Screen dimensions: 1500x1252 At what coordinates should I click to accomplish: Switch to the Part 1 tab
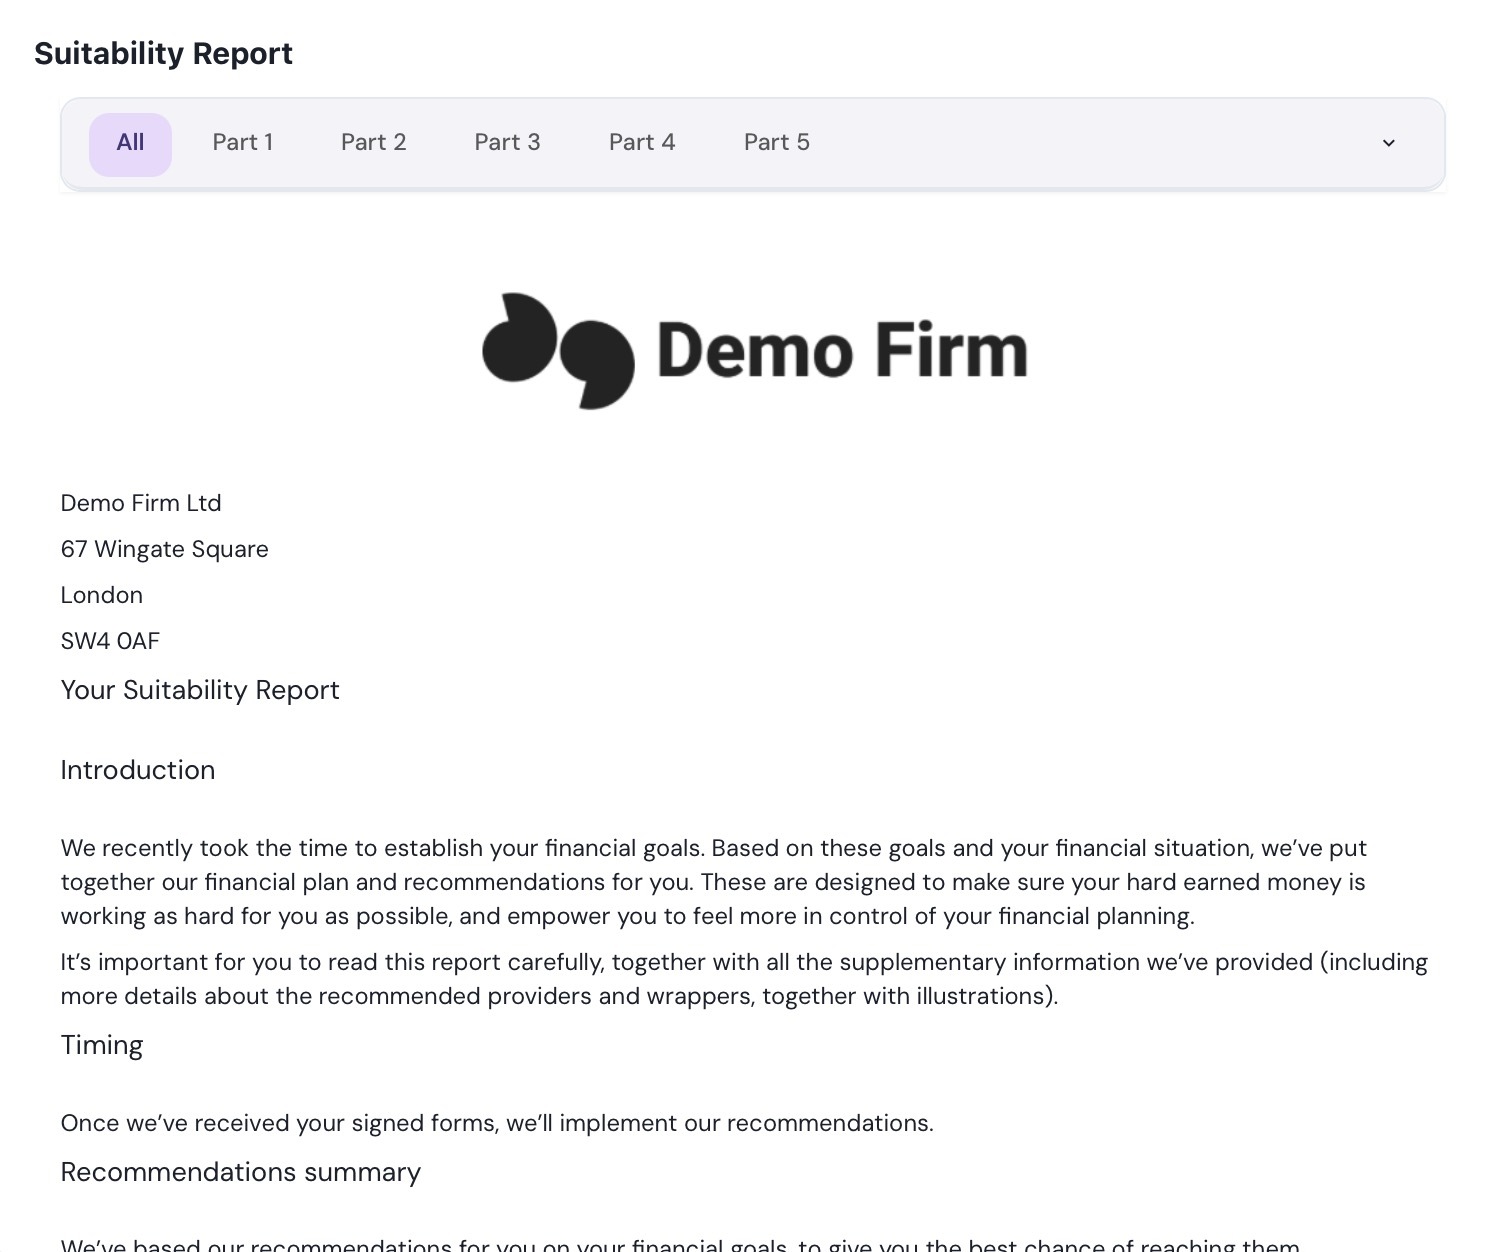coord(242,143)
